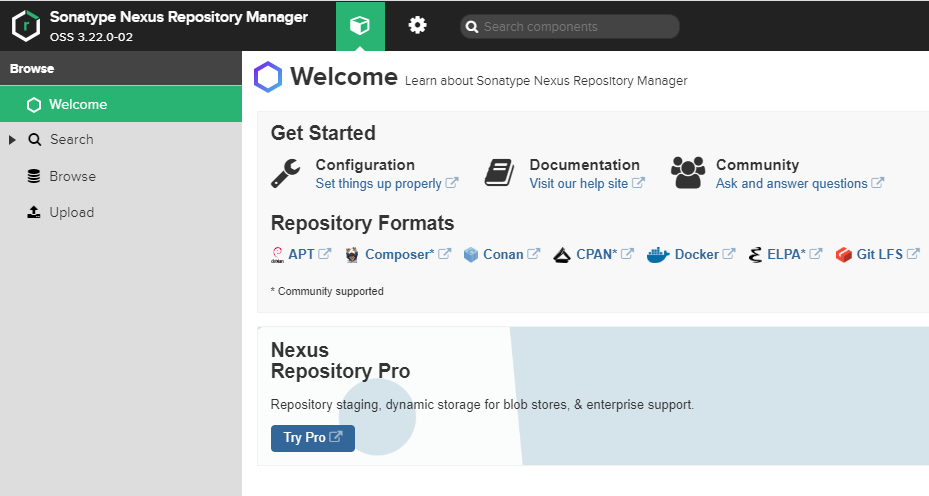Click the Documentation book icon
The width and height of the screenshot is (929, 496).
click(499, 172)
